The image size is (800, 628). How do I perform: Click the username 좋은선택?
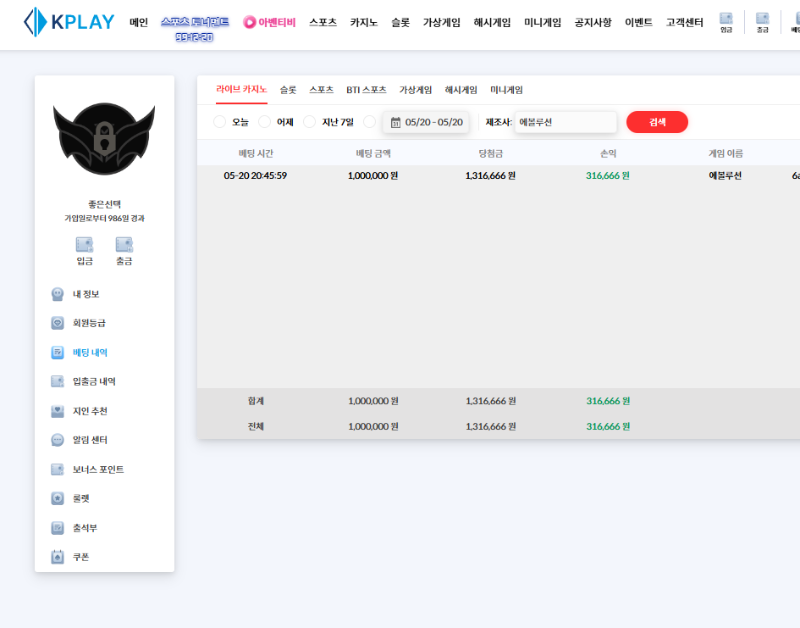pyautogui.click(x=104, y=204)
